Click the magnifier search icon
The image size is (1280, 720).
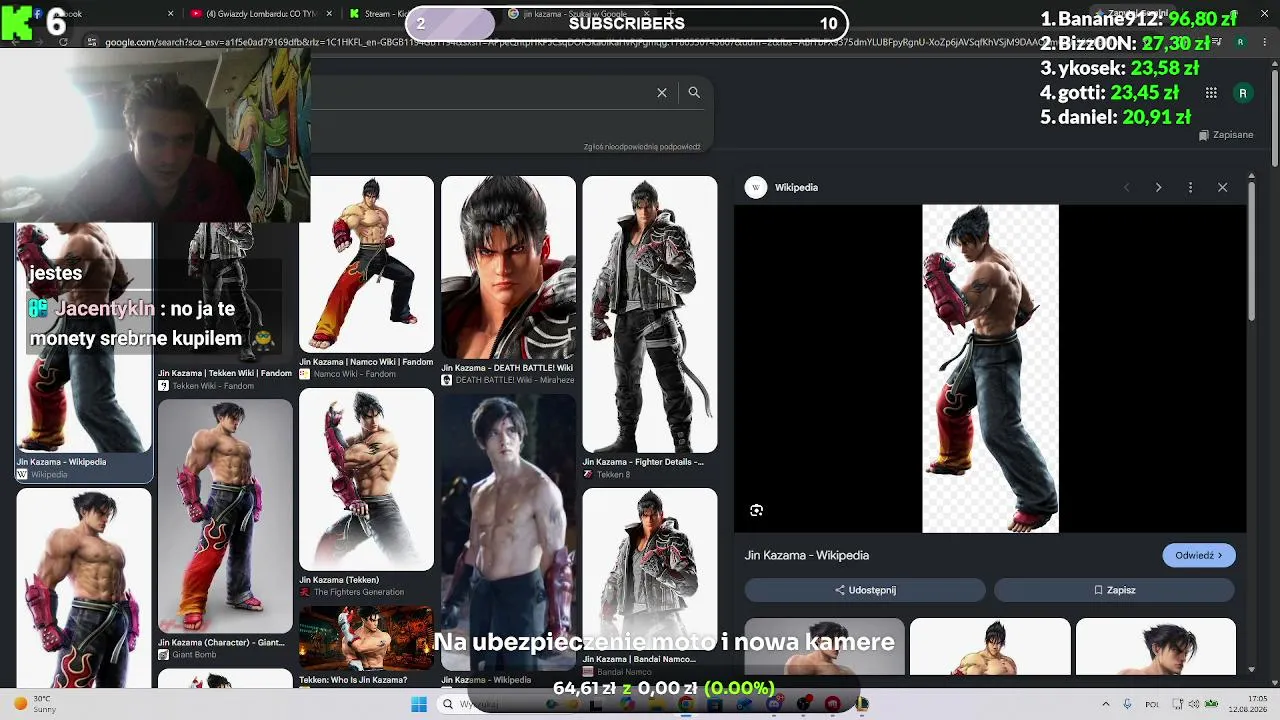coord(694,92)
